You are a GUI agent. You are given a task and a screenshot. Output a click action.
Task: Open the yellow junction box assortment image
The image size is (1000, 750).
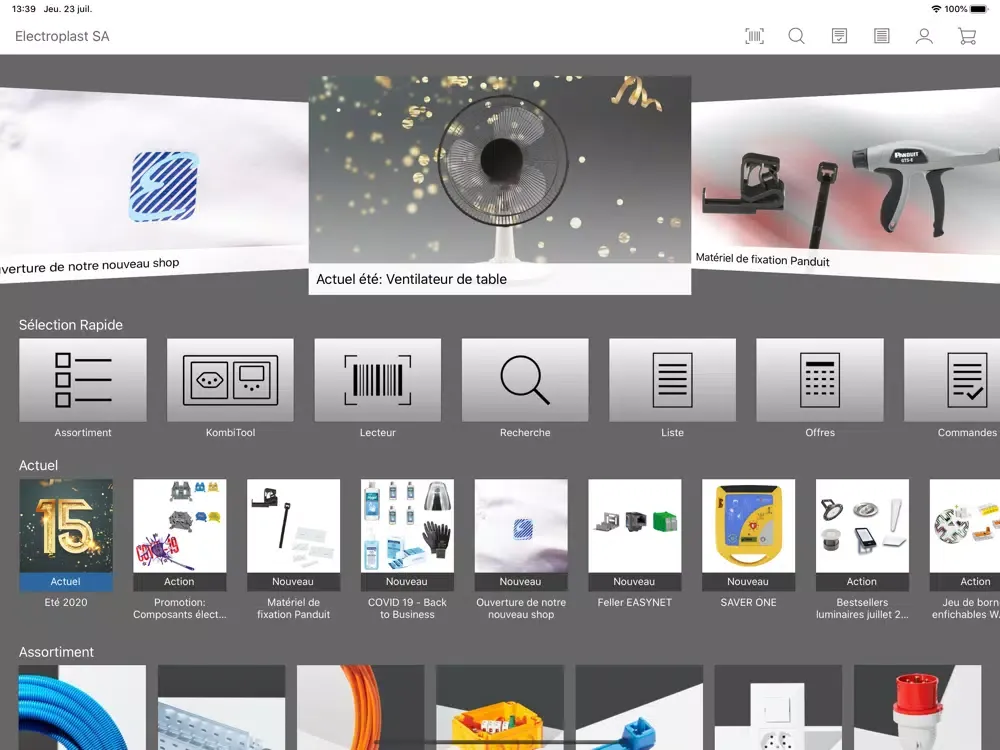[x=500, y=707]
